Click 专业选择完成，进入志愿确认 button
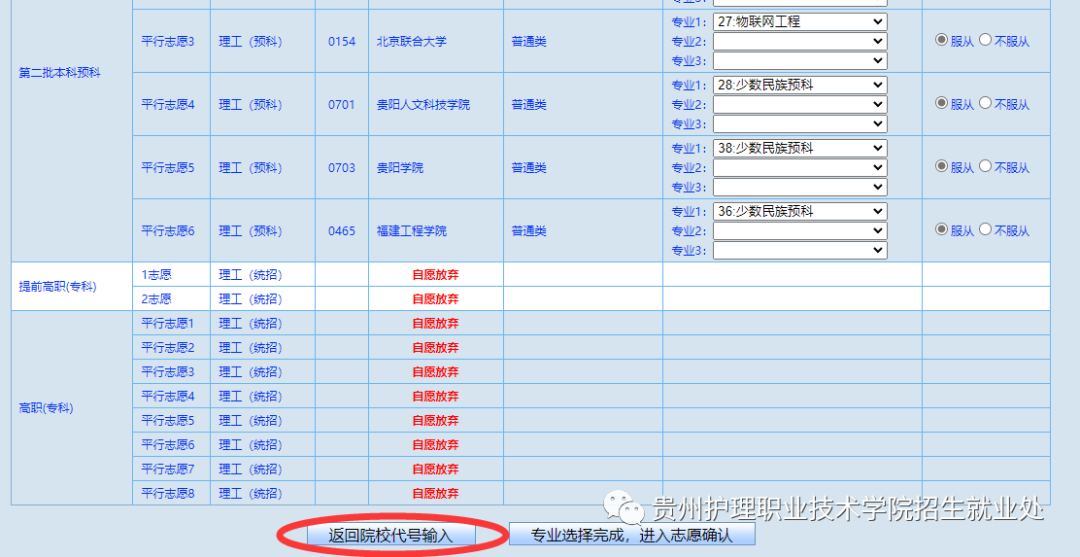1080x557 pixels. pyautogui.click(x=632, y=535)
